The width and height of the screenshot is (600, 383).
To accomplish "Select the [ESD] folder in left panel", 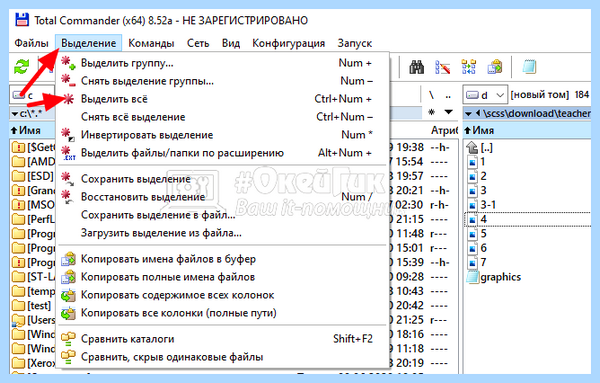I will 33,176.
